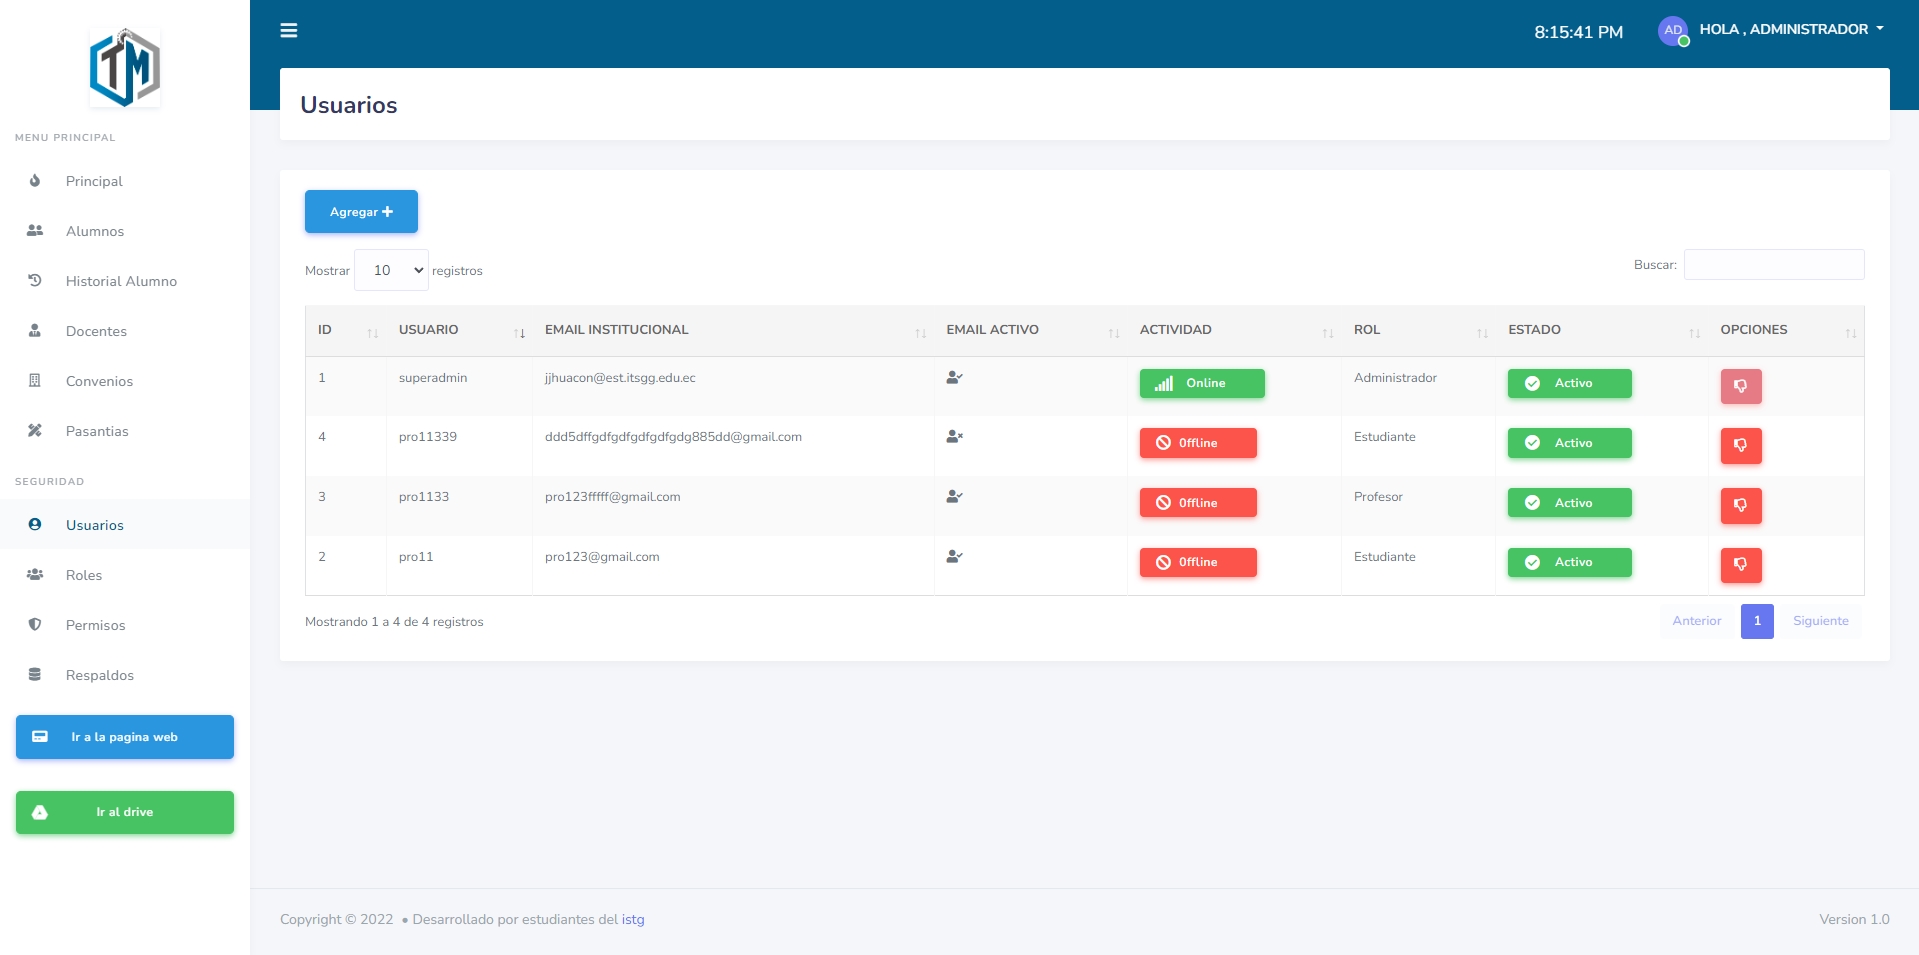
Task: Sort by EMAIL INSTITUCIONAL column
Action: pos(733,330)
